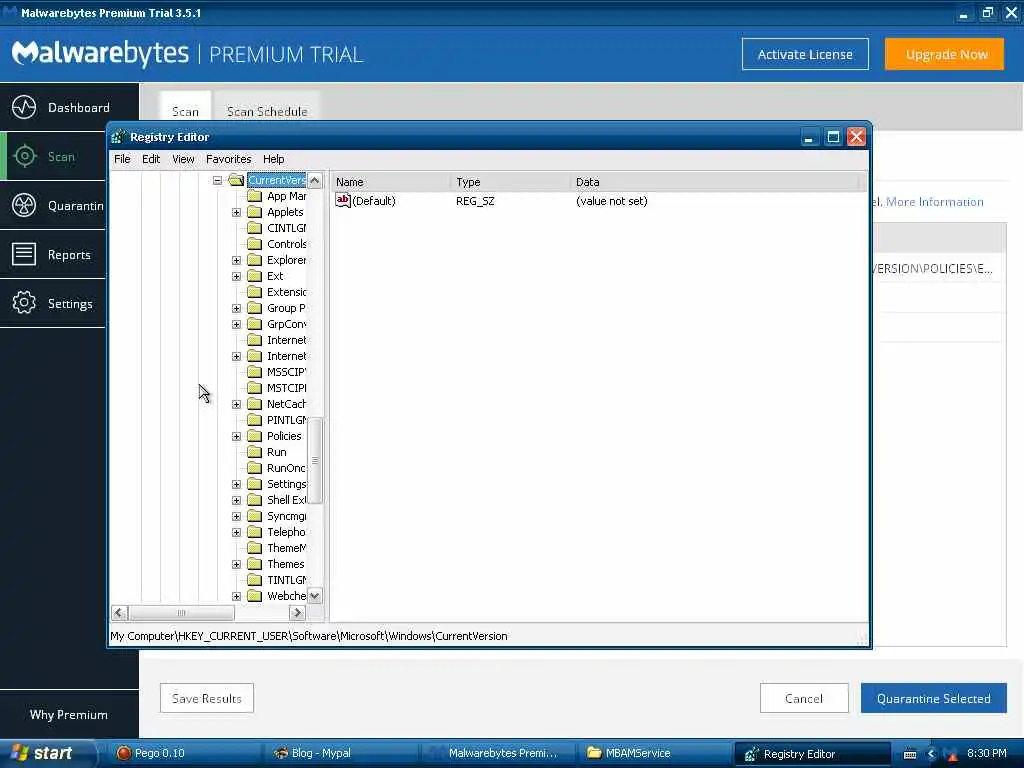
Task: Click the tree scroll up arrow
Action: (315, 180)
